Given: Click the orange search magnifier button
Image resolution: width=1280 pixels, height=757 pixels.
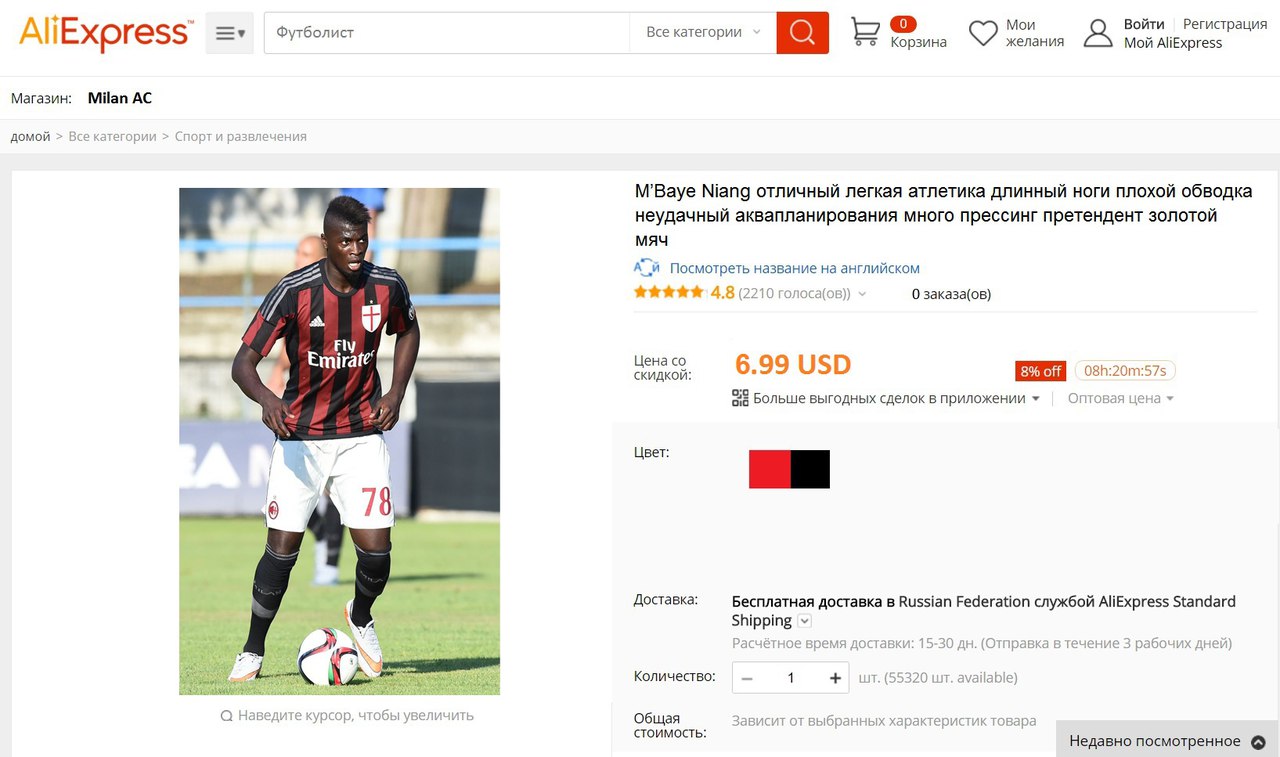Looking at the screenshot, I should [x=802, y=33].
